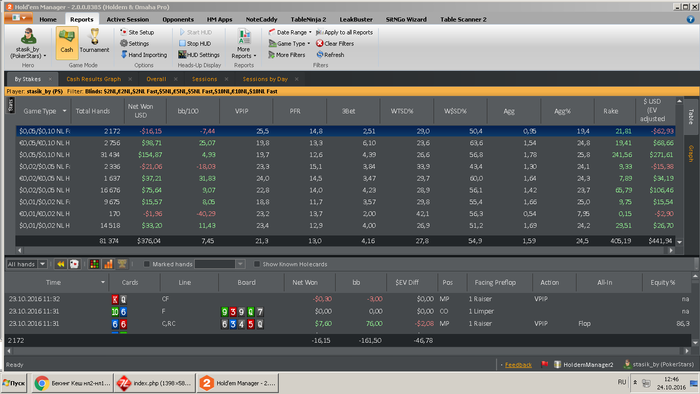Image resolution: width=700 pixels, height=394 pixels.
Task: Open the HM Apps ribbon tab
Action: tap(220, 20)
